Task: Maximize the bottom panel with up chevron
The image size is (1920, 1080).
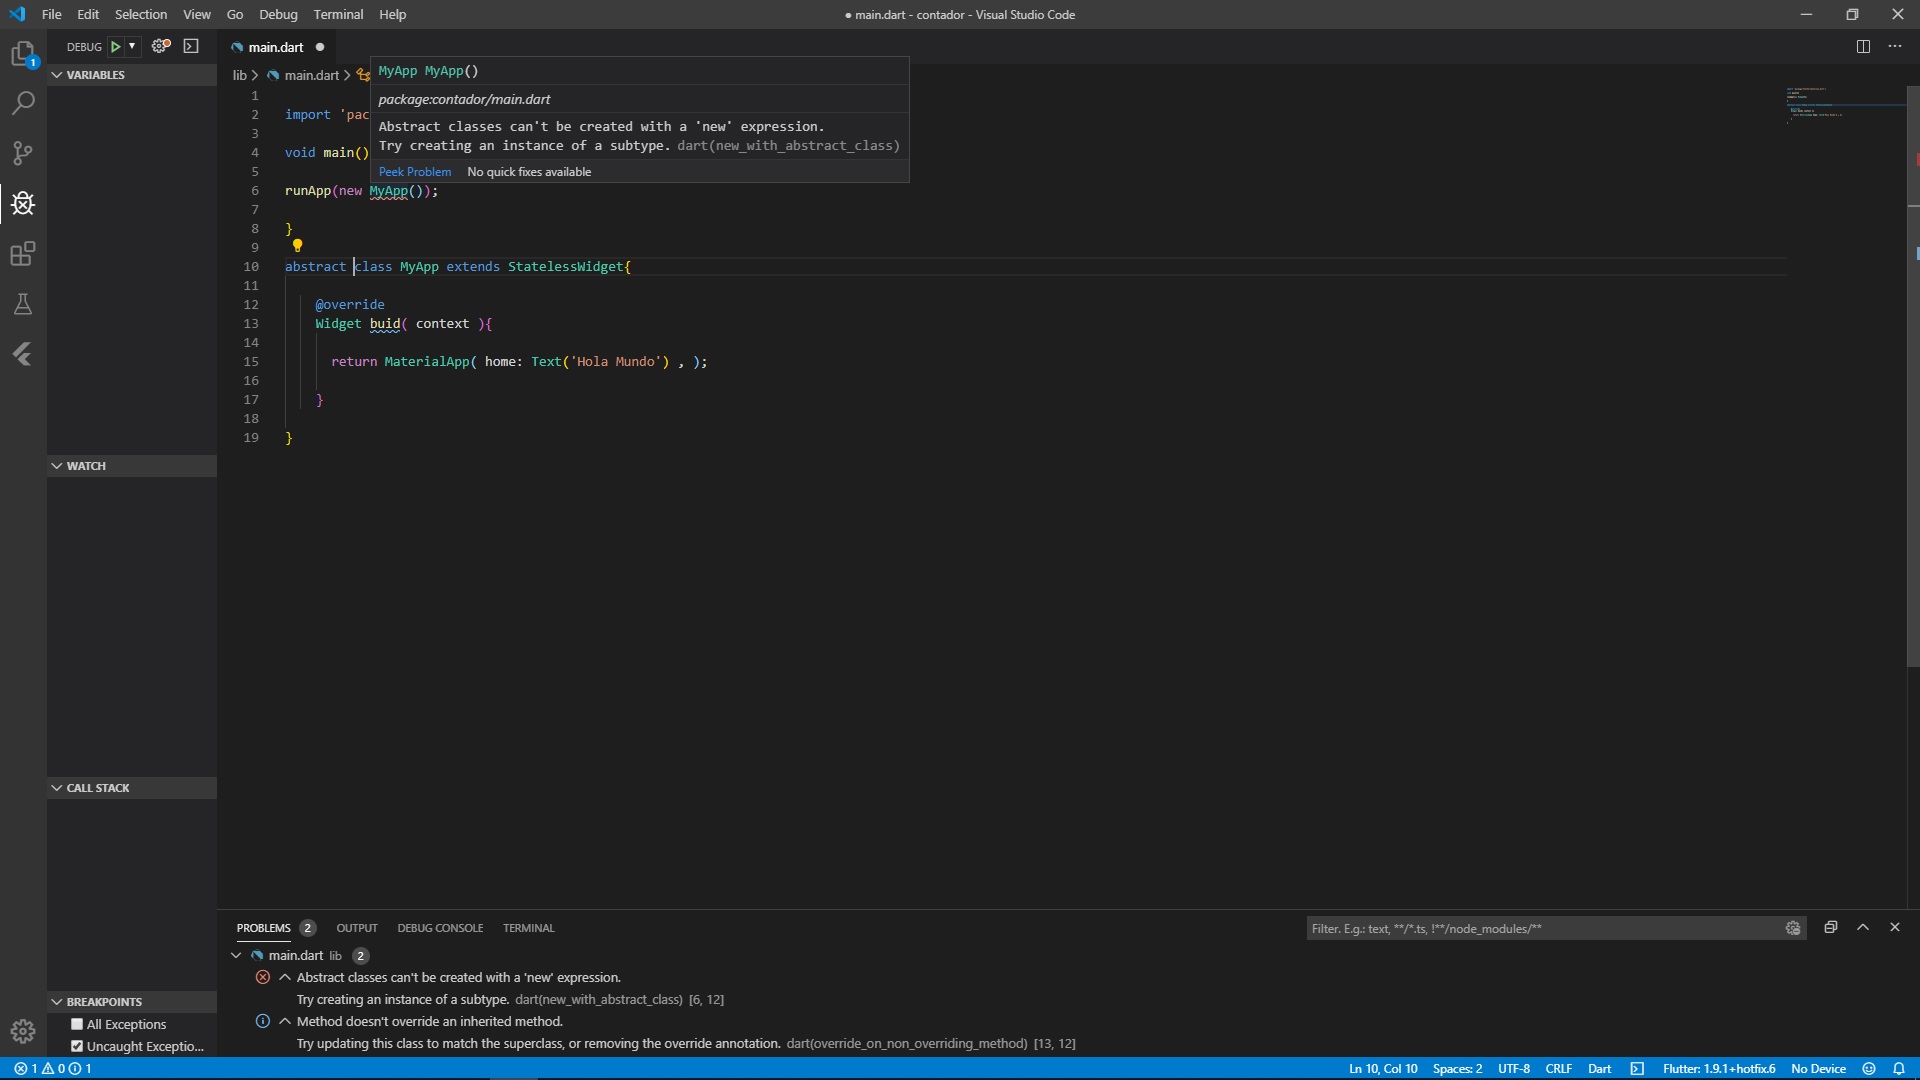Action: (x=1863, y=927)
